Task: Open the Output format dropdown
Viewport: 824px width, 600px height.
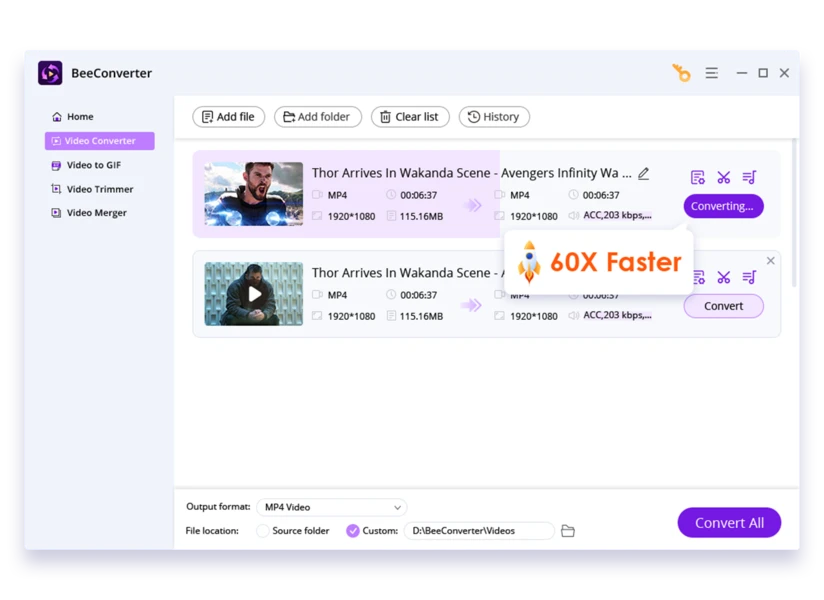Action: coord(331,507)
